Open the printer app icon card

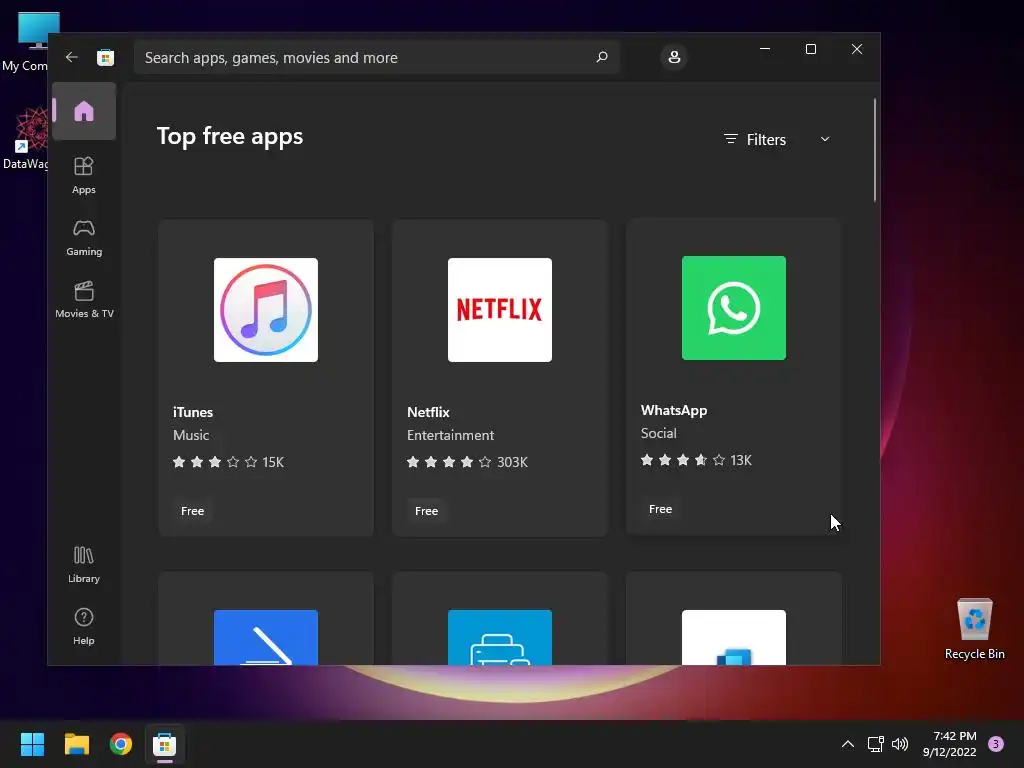coord(500,619)
